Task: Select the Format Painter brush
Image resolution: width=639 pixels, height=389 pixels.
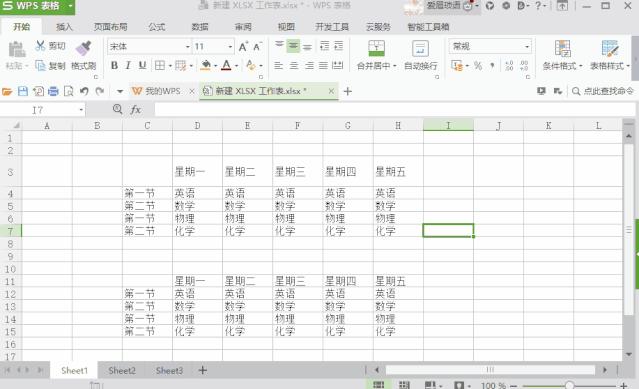Action: point(84,48)
